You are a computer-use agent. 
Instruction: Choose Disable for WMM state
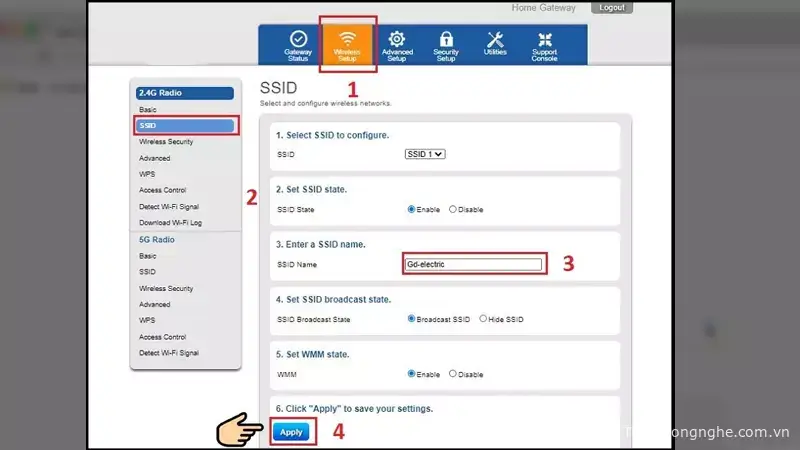coord(453,374)
